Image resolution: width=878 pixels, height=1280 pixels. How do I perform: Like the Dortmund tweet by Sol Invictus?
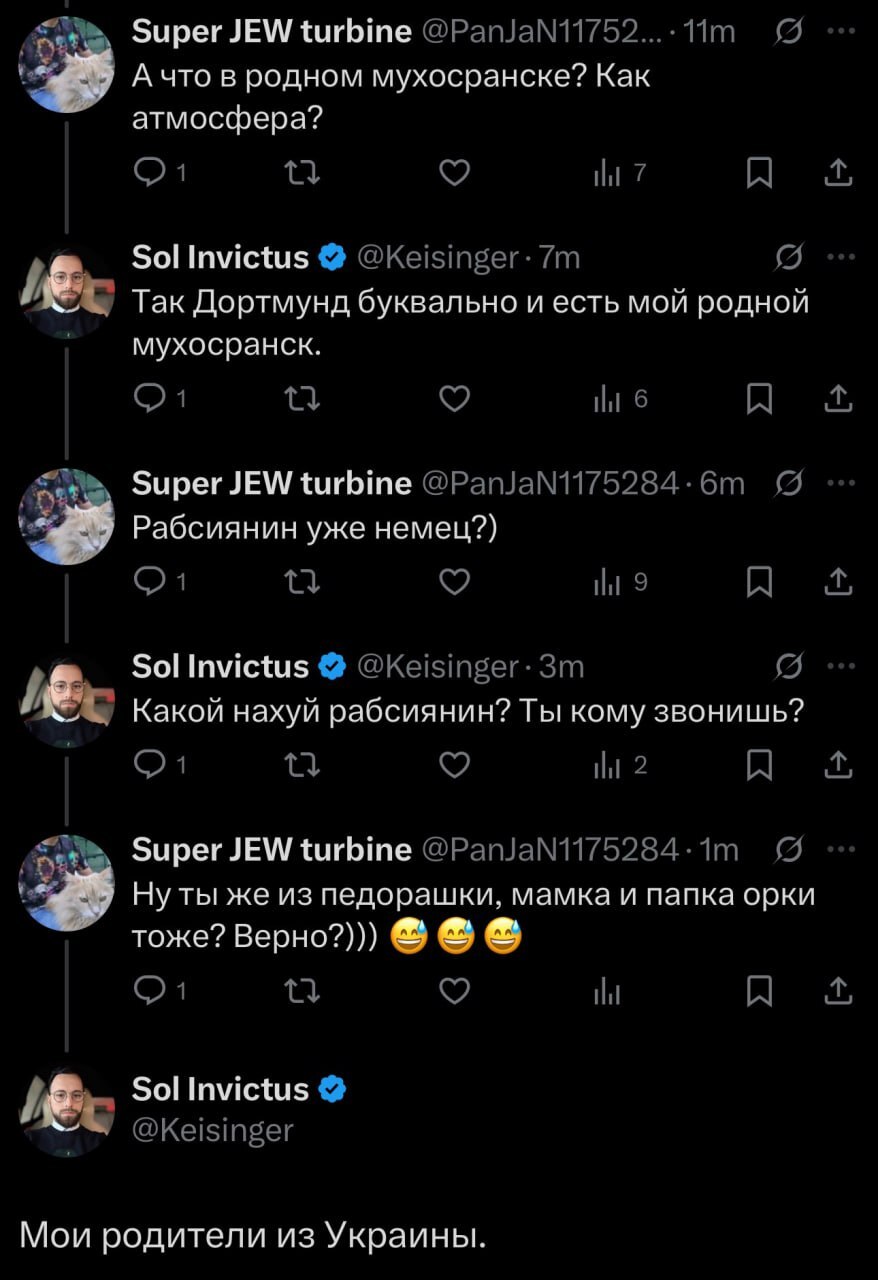point(455,400)
